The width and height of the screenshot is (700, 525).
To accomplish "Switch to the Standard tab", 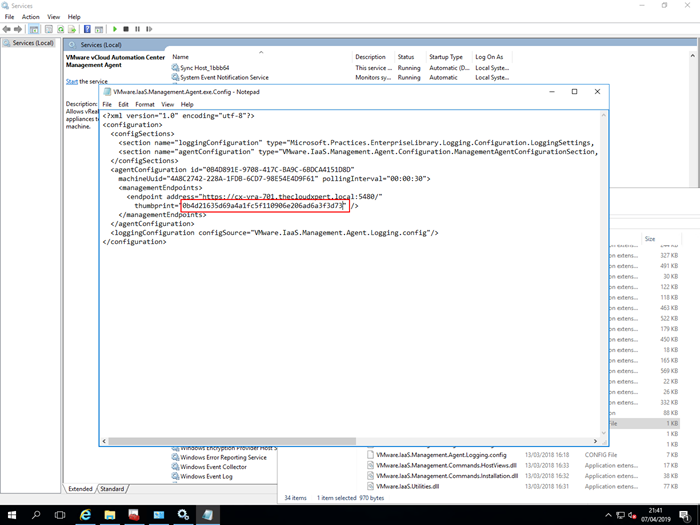I will pos(112,489).
